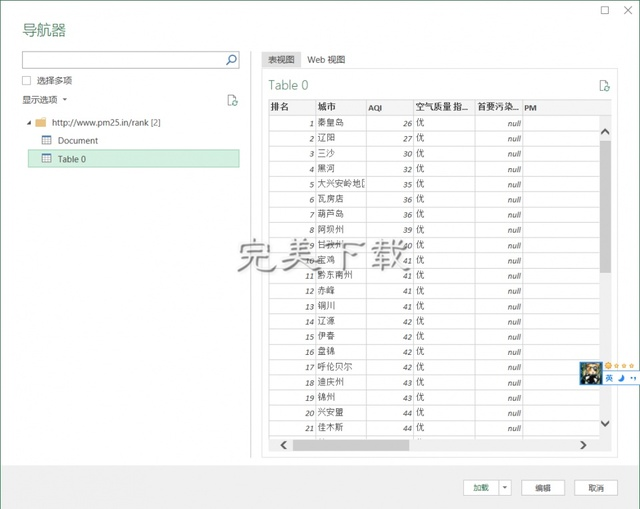This screenshot has height=509, width=640.
Task: Toggle the 选择多项 checkbox
Action: click(x=27, y=80)
